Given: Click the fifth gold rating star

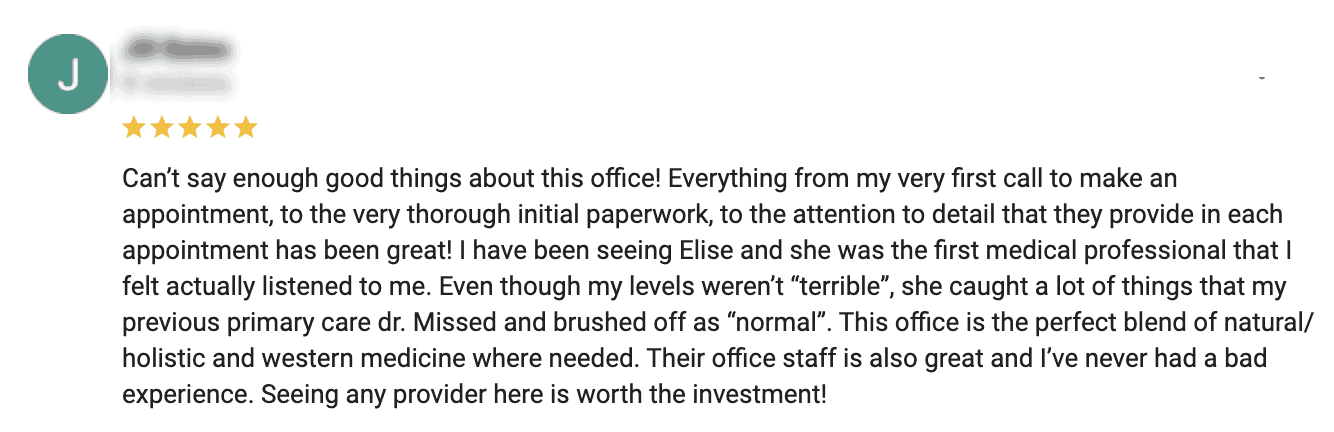Looking at the screenshot, I should (x=246, y=128).
